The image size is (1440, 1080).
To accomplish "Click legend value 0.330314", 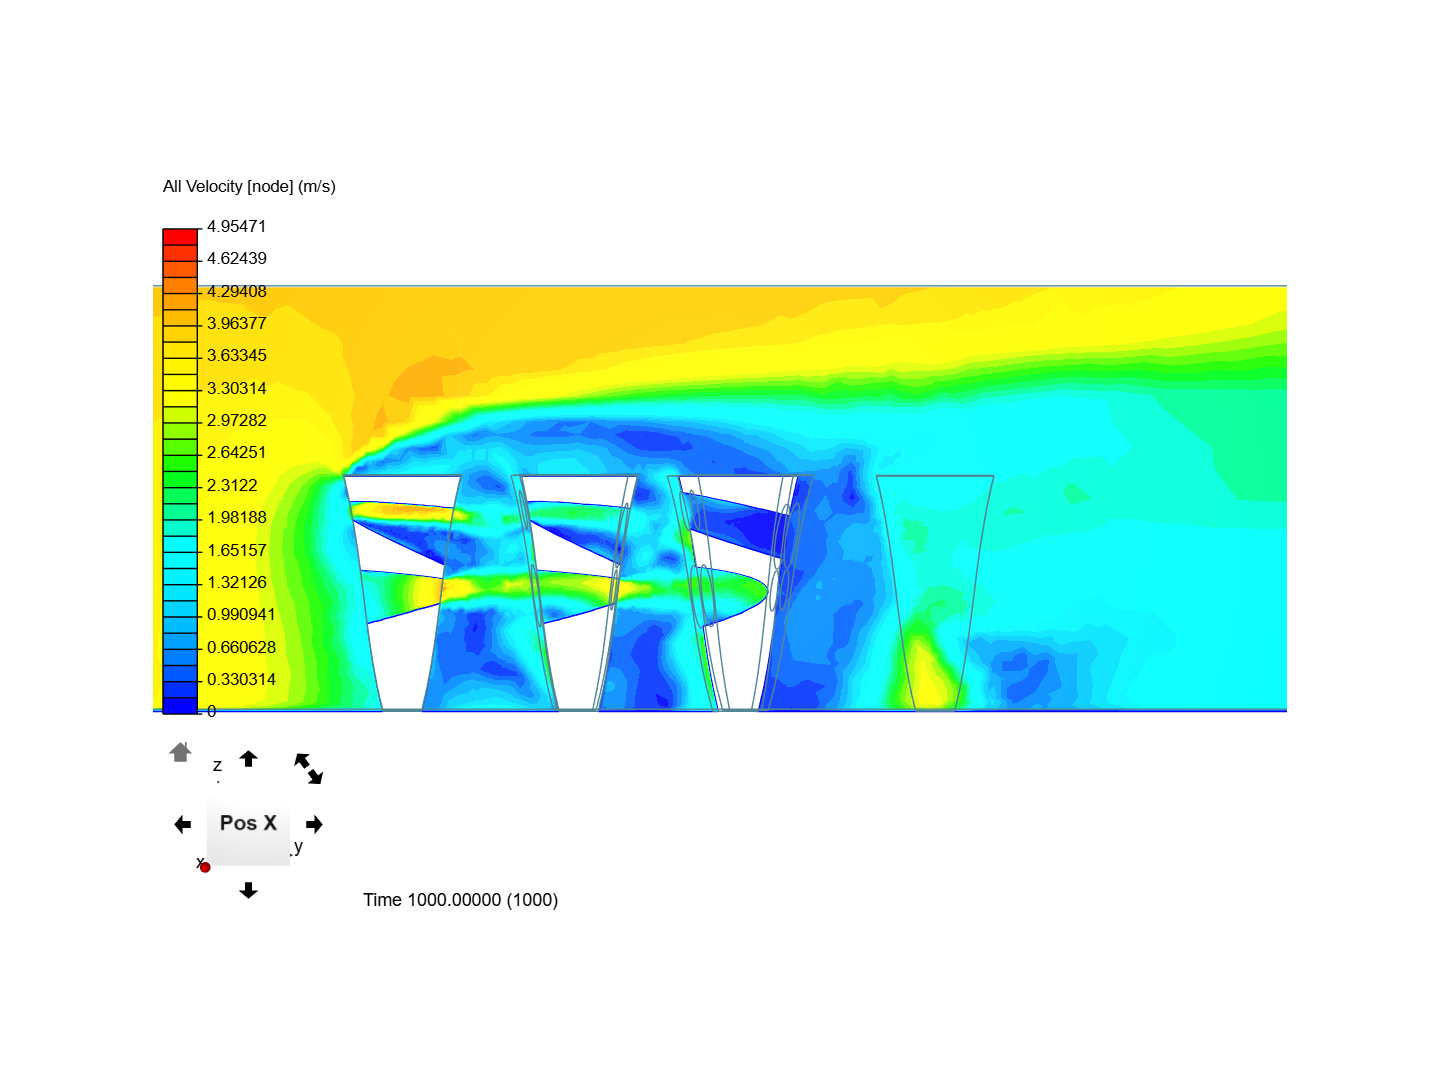I will [x=241, y=680].
